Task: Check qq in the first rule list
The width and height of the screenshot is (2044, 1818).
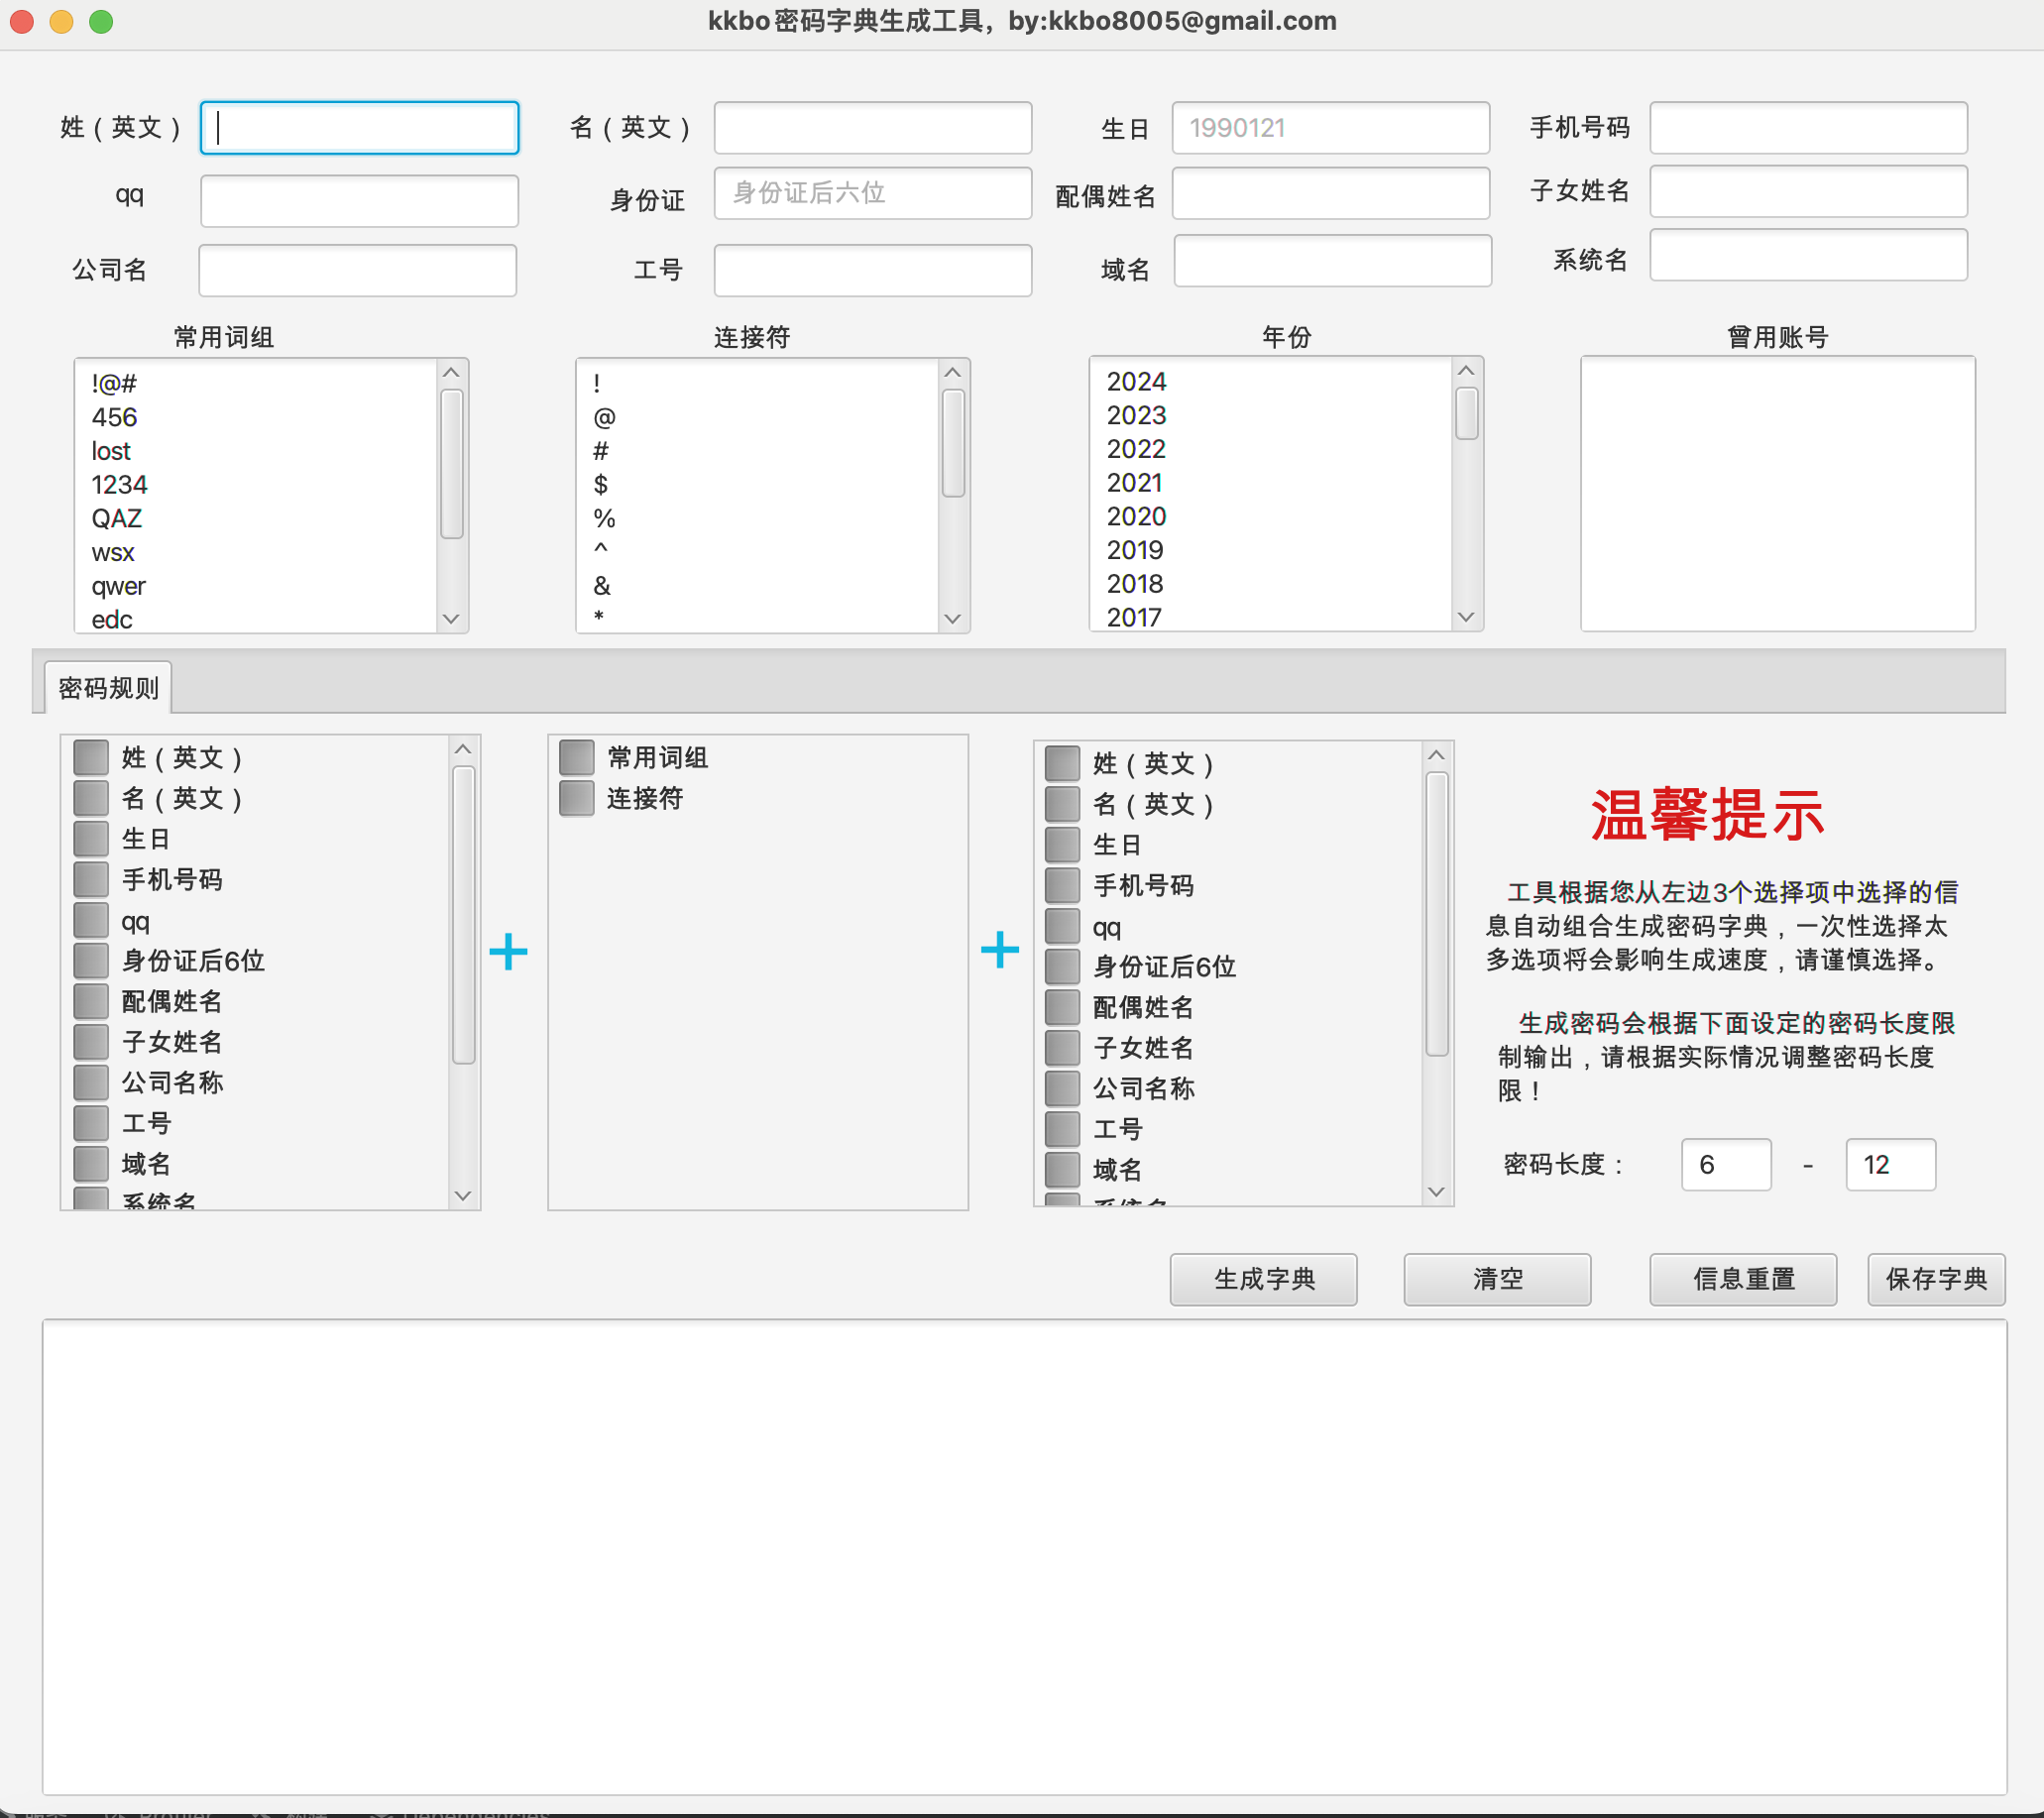Action: [x=91, y=920]
